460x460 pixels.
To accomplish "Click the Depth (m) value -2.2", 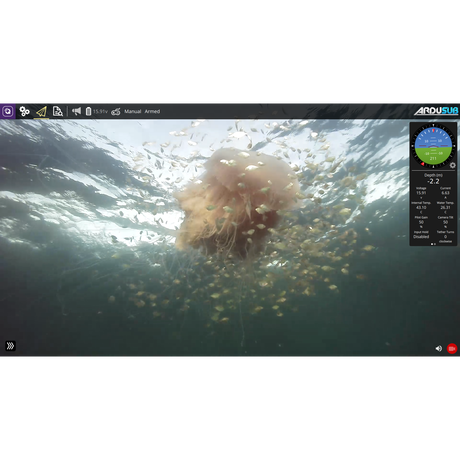I will pyautogui.click(x=433, y=181).
